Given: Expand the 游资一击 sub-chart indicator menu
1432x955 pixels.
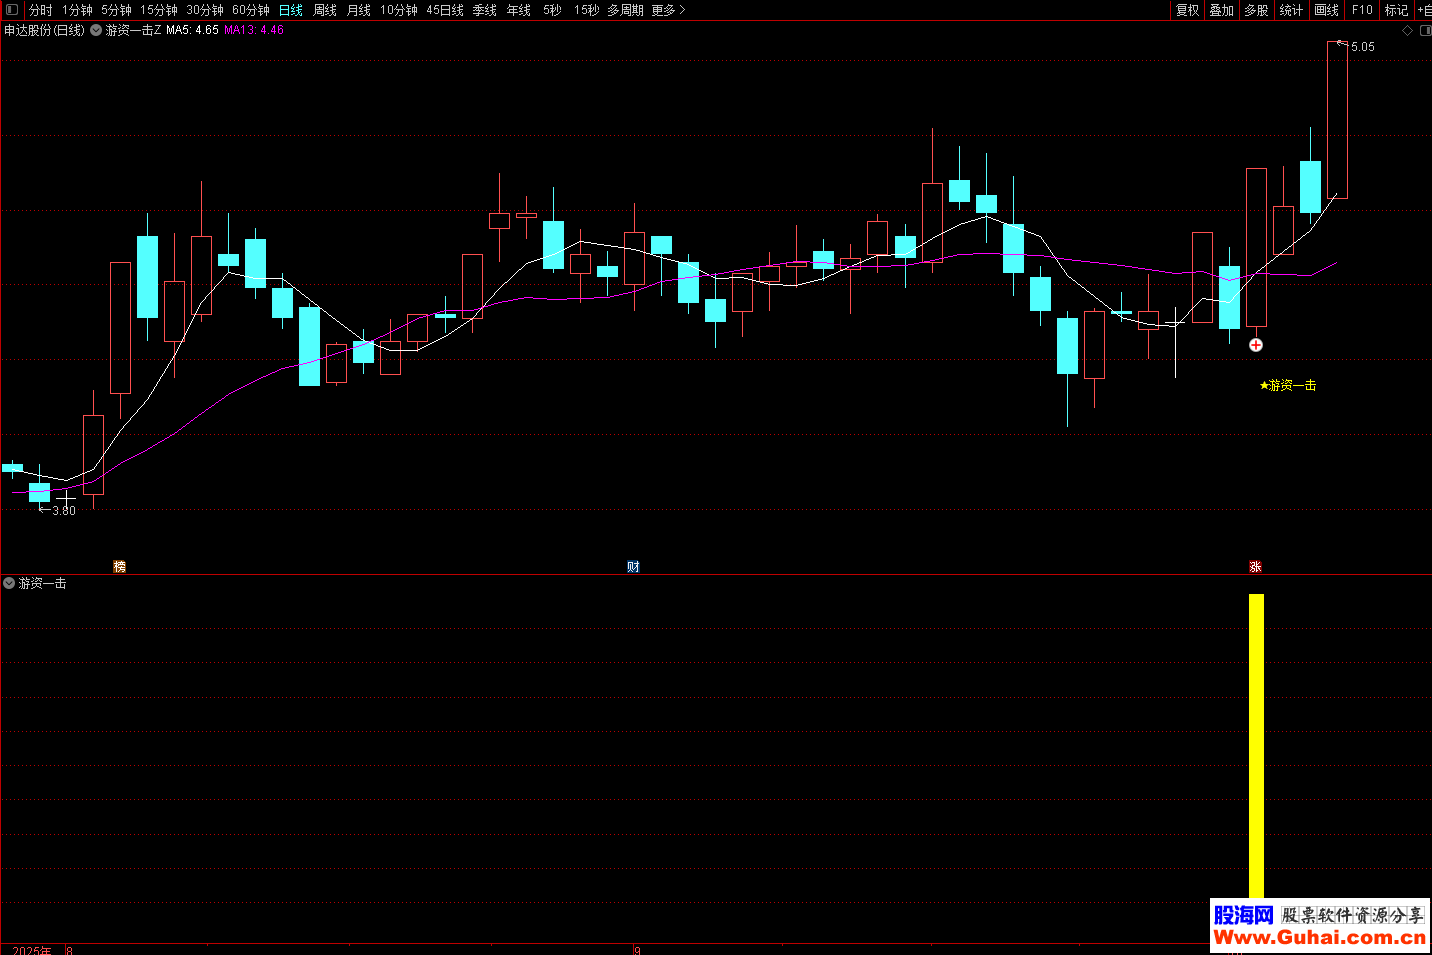Looking at the screenshot, I should [10, 583].
